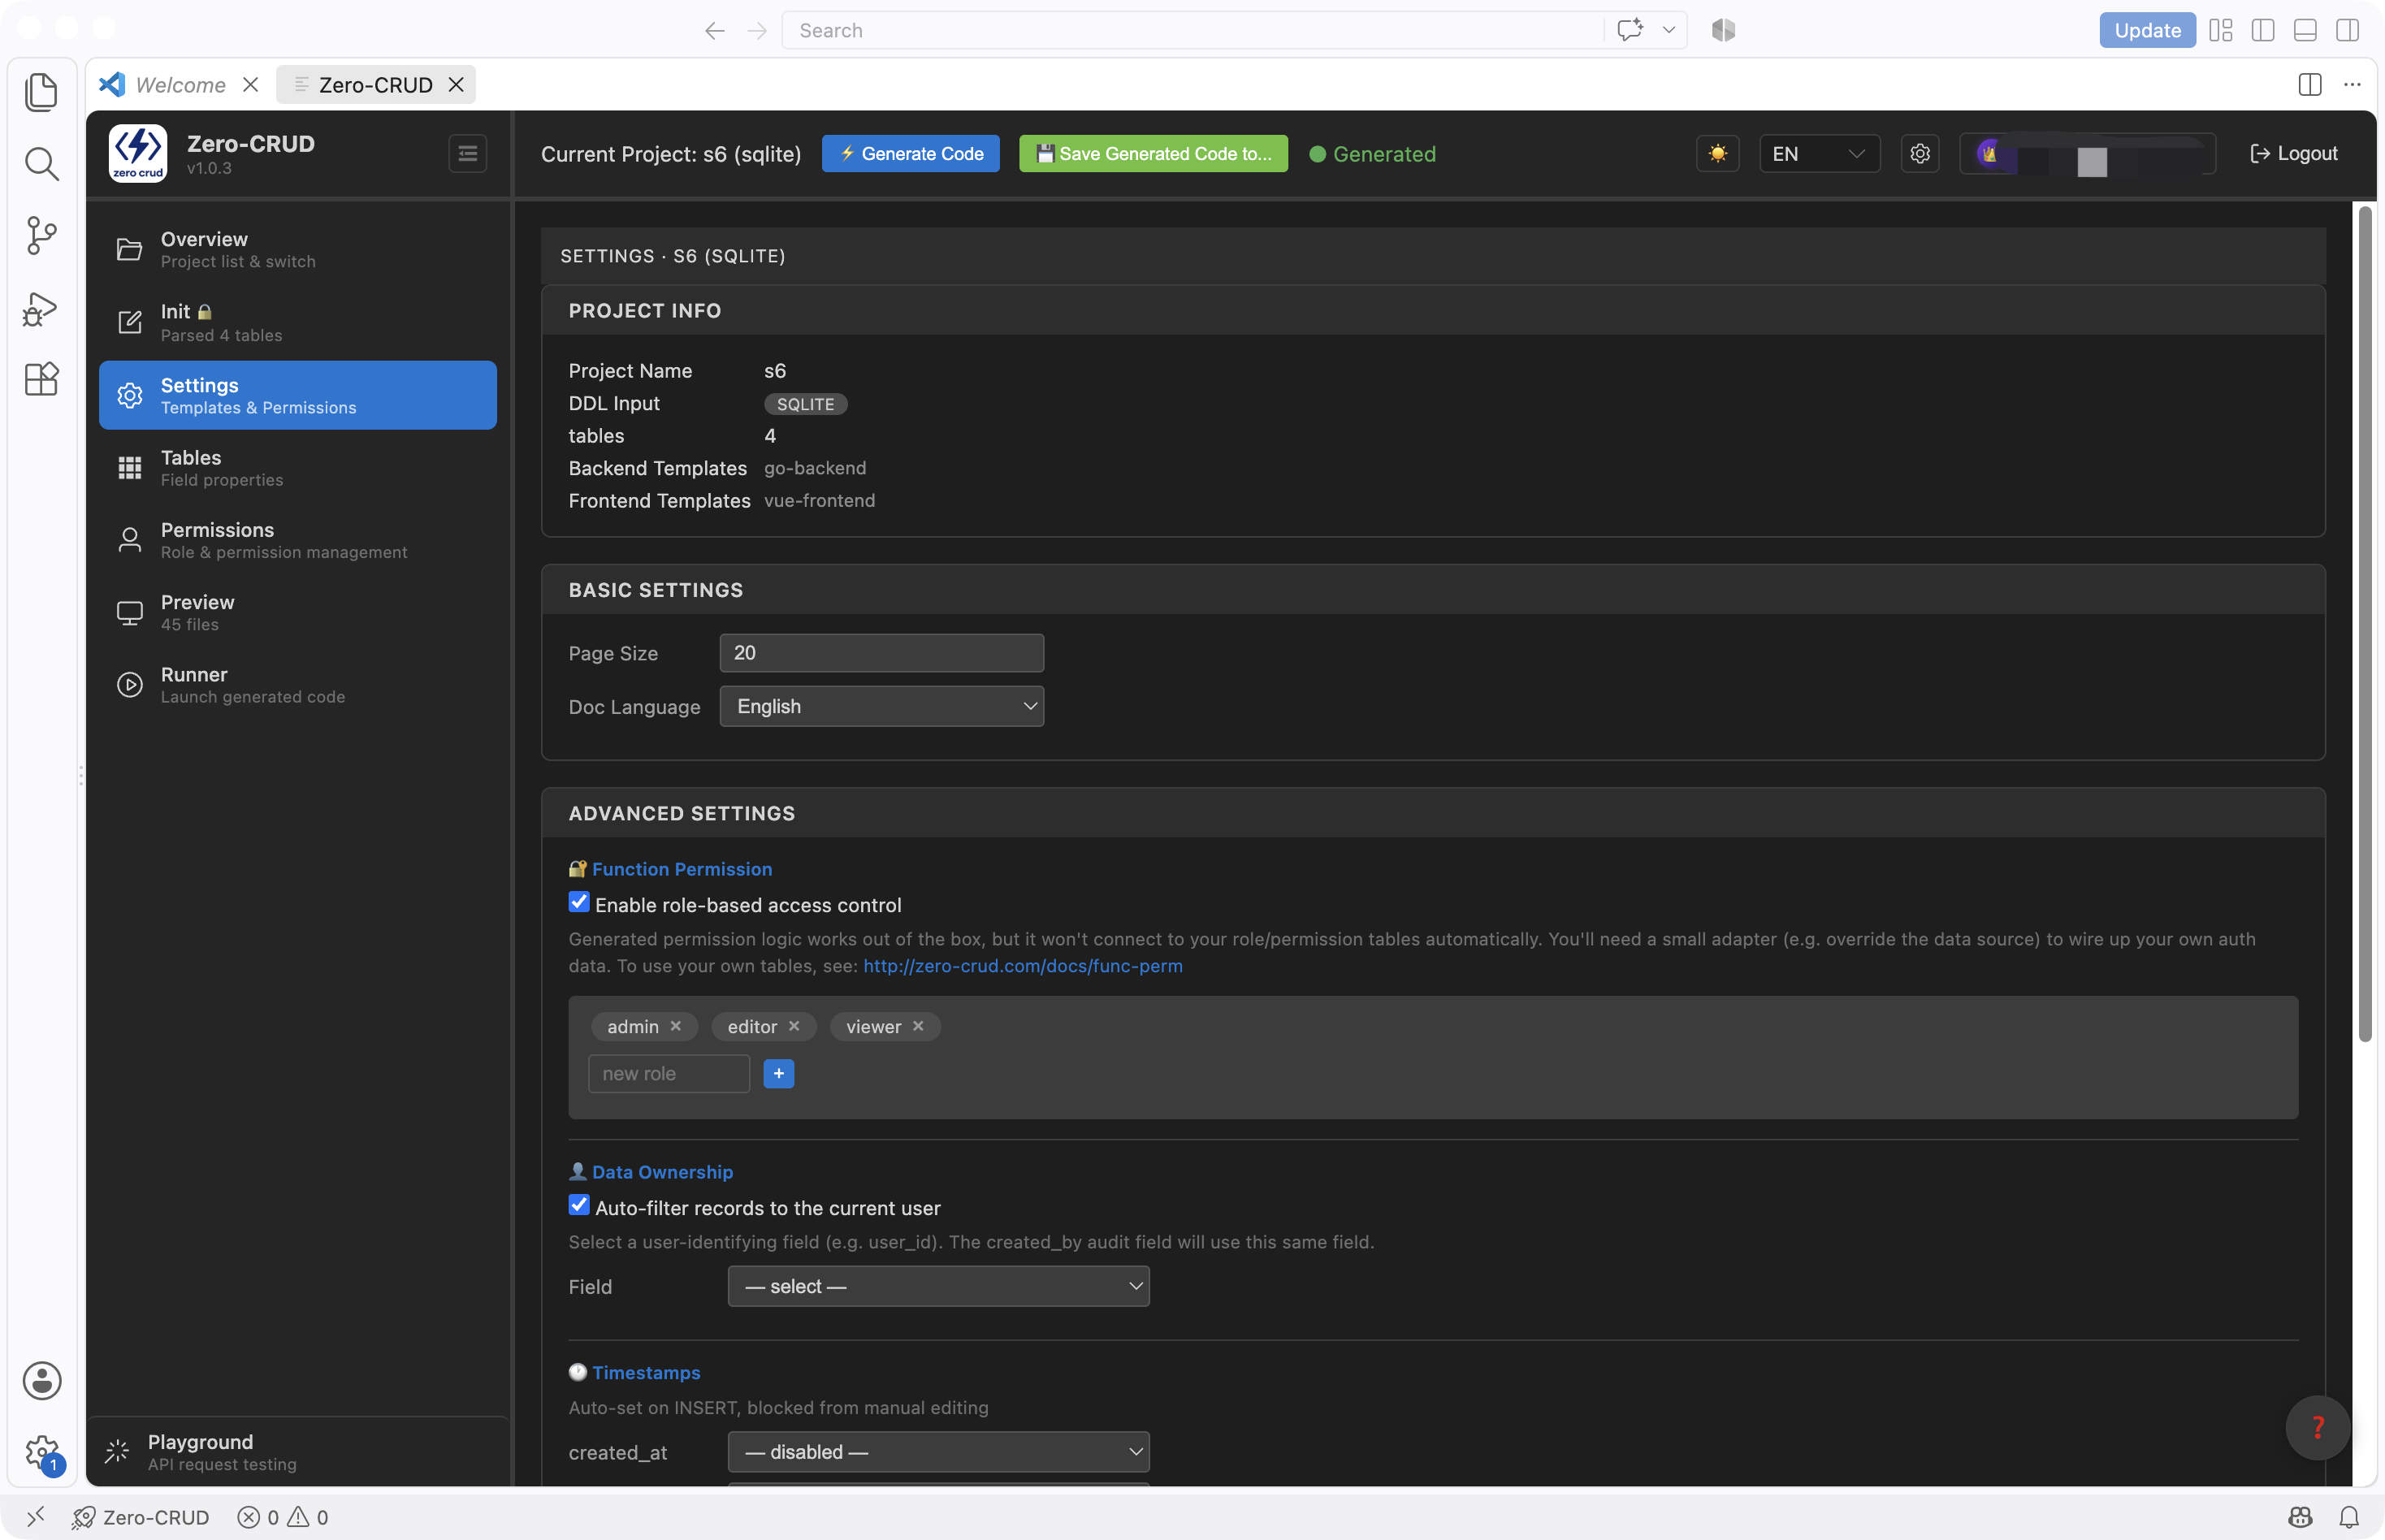Screen dimensions: 2385x1540
Task: Split the editor right
Action: click(x=2309, y=85)
